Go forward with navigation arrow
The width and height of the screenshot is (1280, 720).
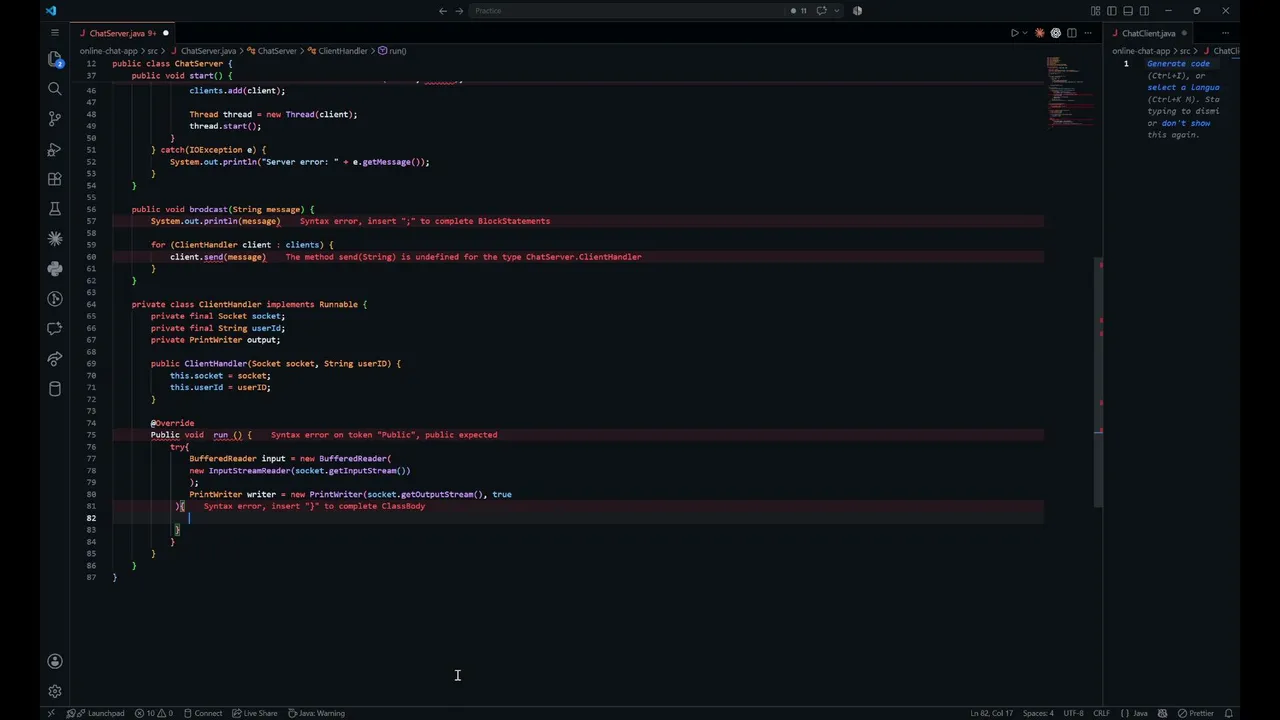coord(460,11)
